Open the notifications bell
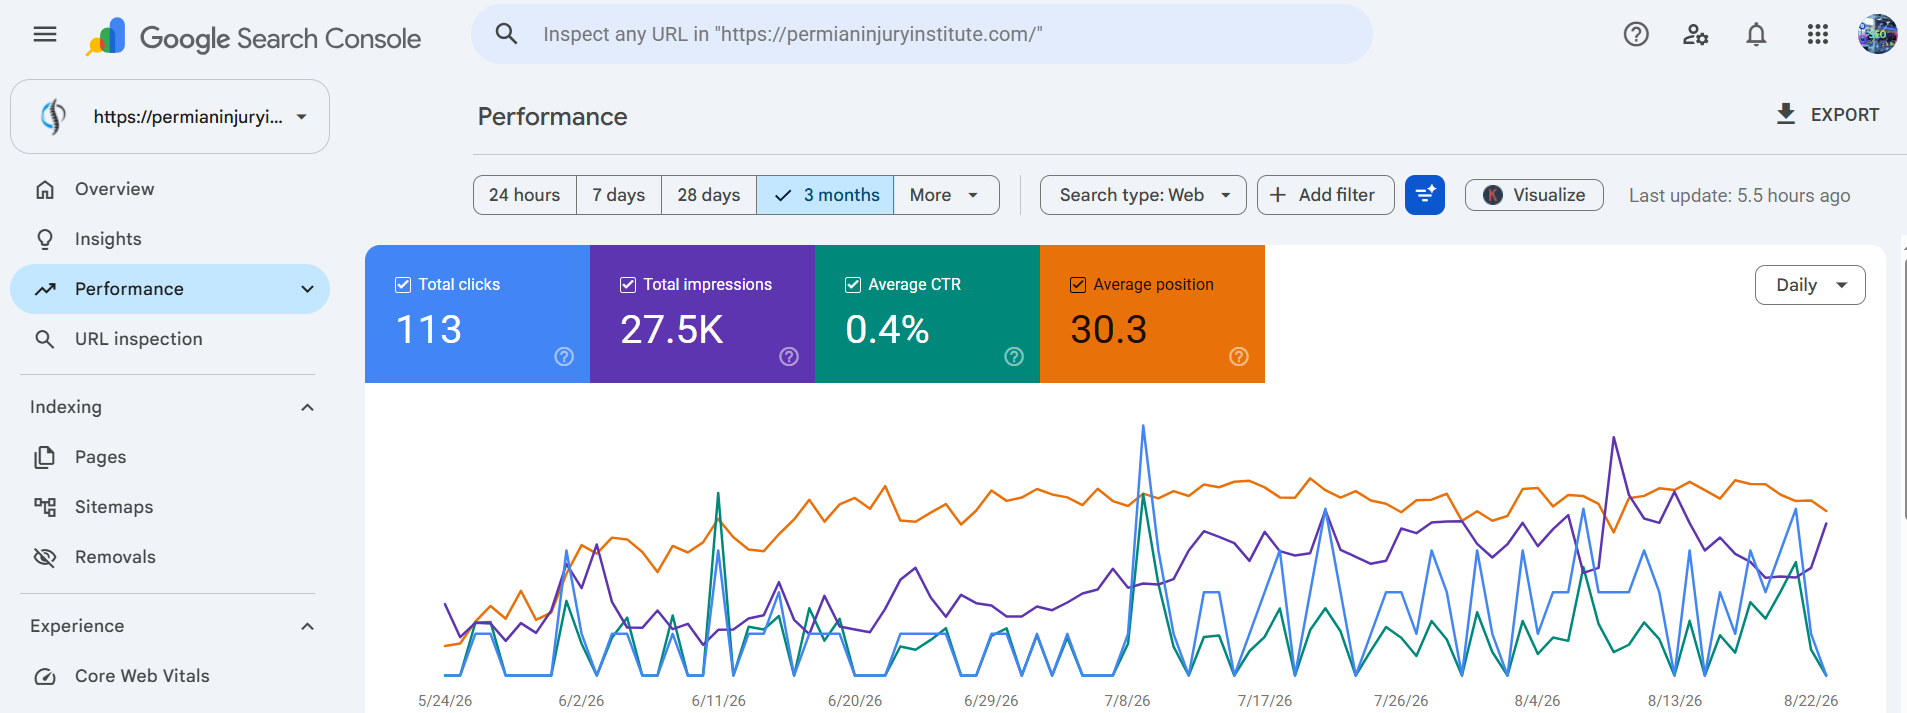 [x=1756, y=35]
